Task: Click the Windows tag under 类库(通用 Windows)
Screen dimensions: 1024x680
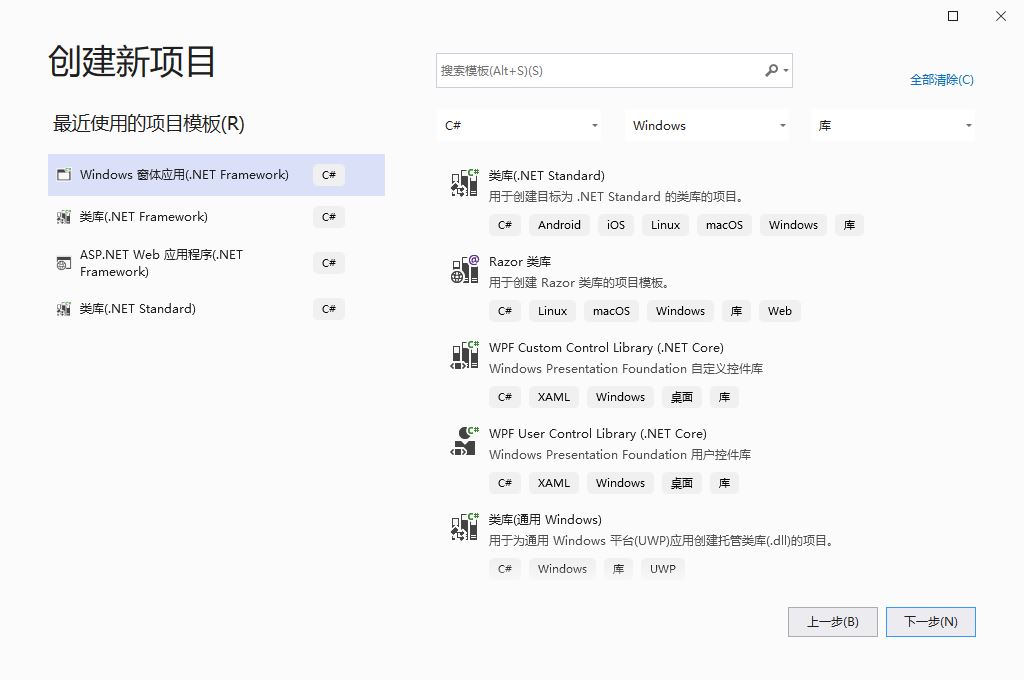Action: 562,569
